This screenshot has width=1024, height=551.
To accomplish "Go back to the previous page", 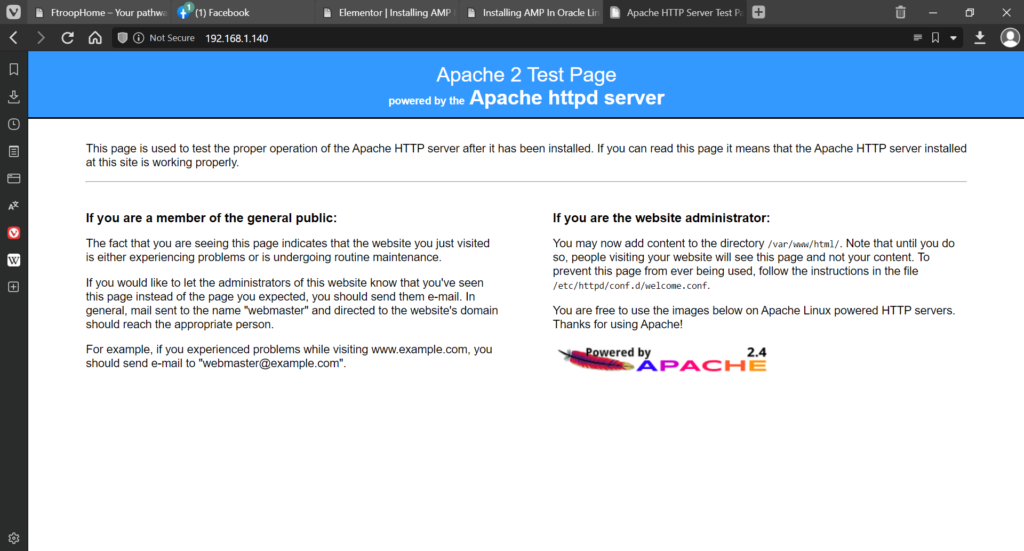I will tap(14, 38).
